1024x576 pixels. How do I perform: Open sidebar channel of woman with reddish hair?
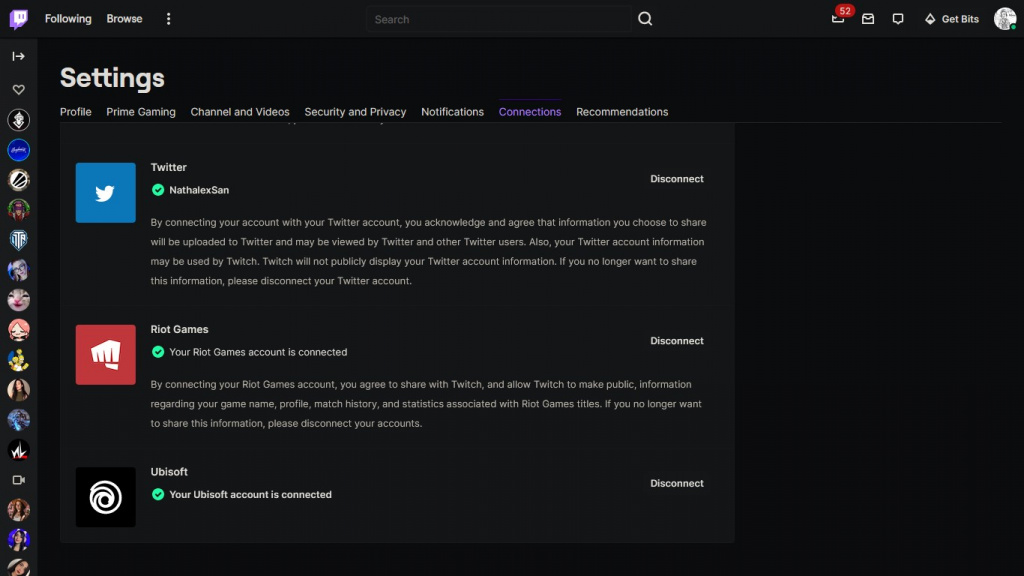[18, 510]
